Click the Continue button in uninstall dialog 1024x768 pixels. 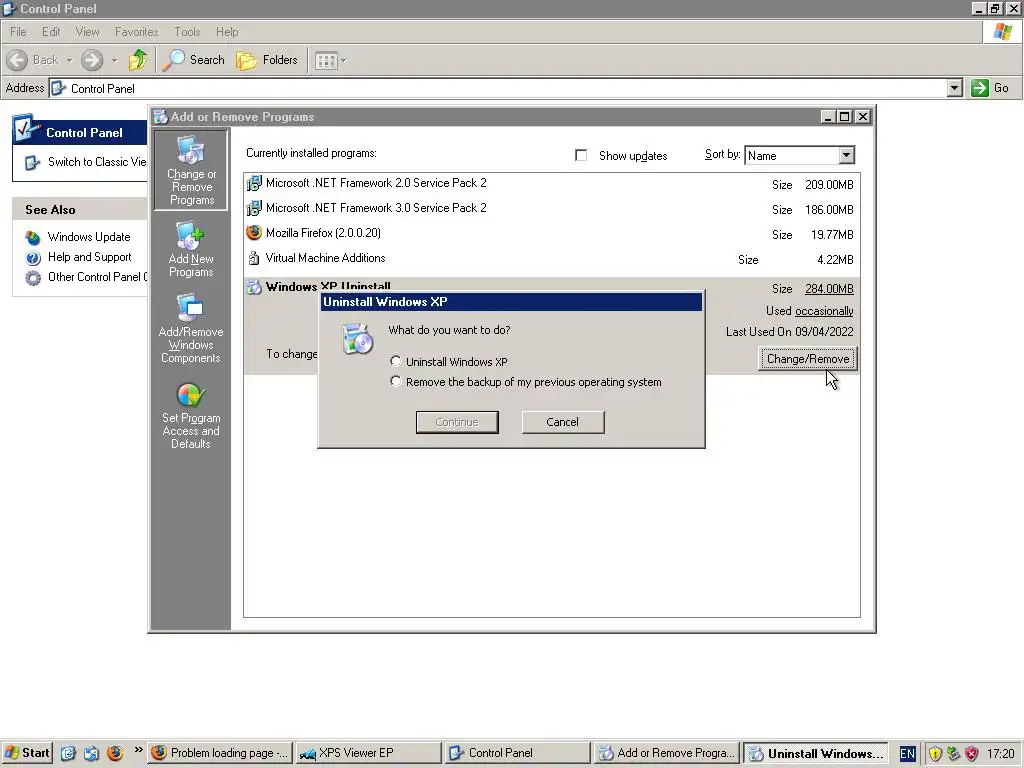[457, 422]
